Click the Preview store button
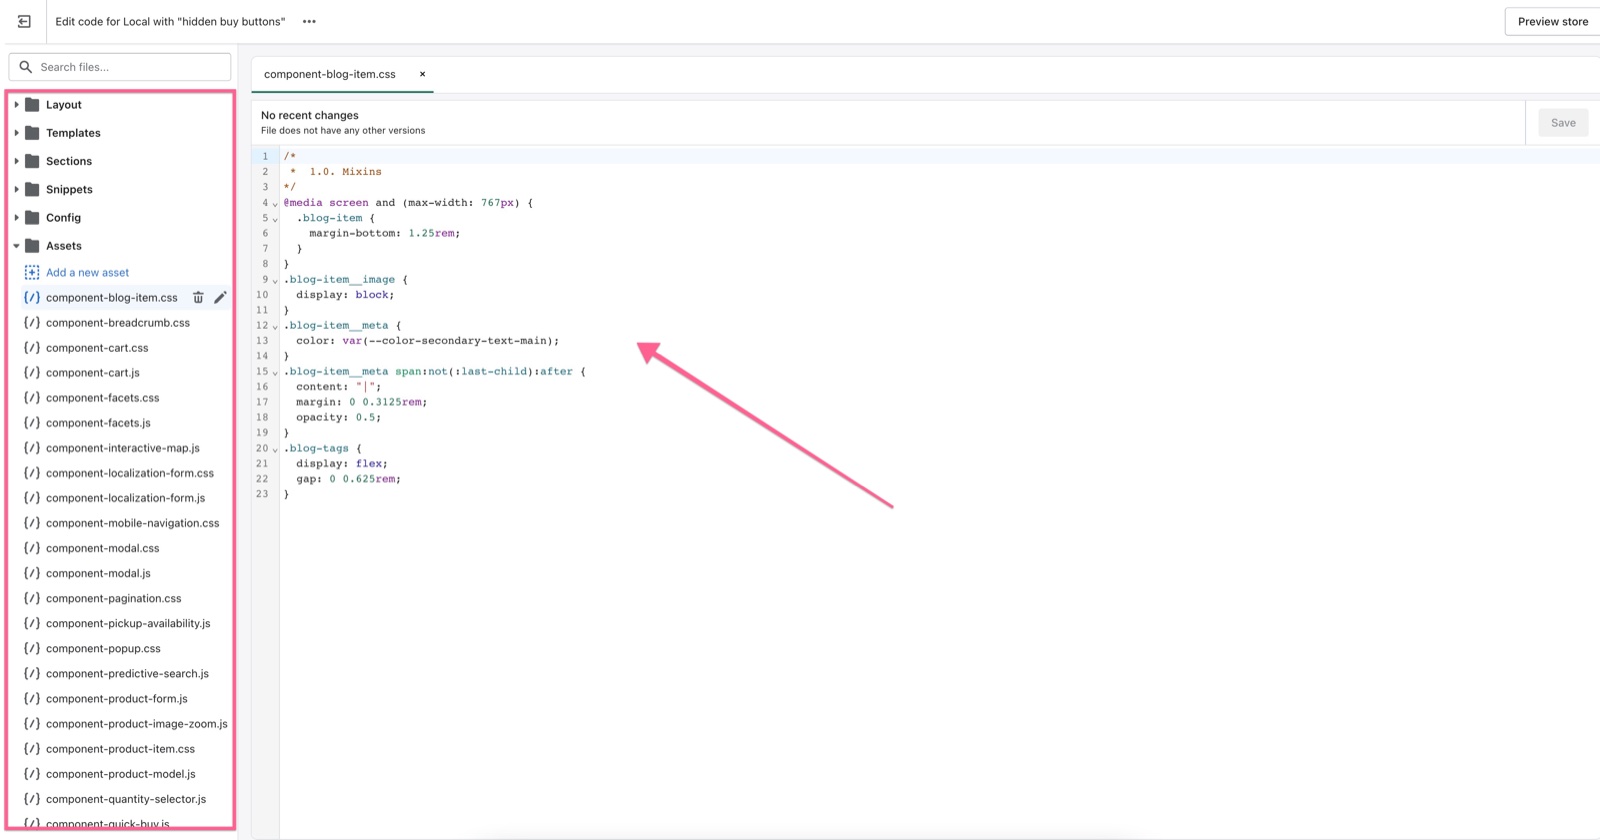Screen dimensions: 1600x840 click(1552, 21)
